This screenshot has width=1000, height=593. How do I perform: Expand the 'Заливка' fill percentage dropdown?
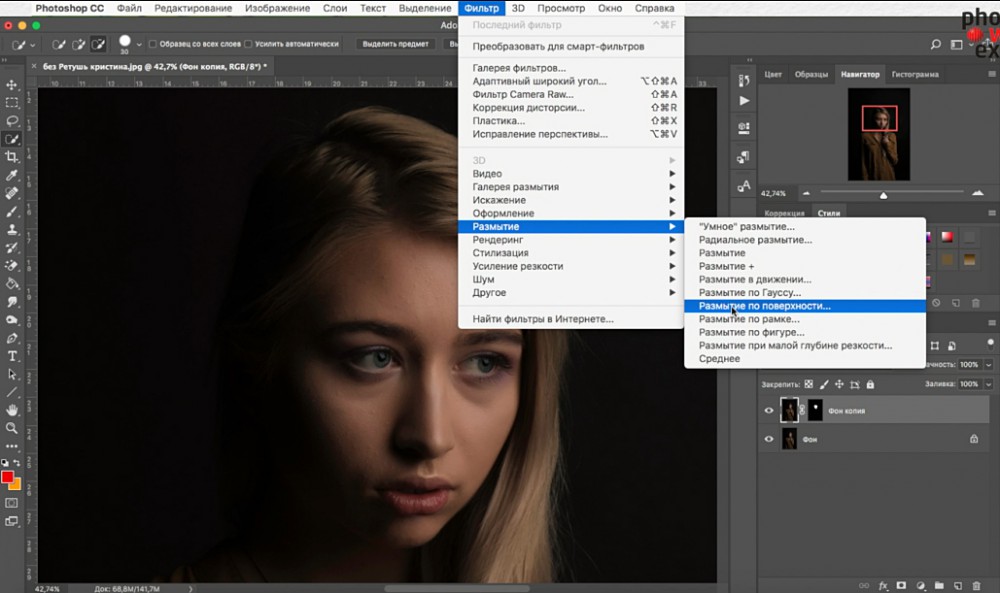989,383
